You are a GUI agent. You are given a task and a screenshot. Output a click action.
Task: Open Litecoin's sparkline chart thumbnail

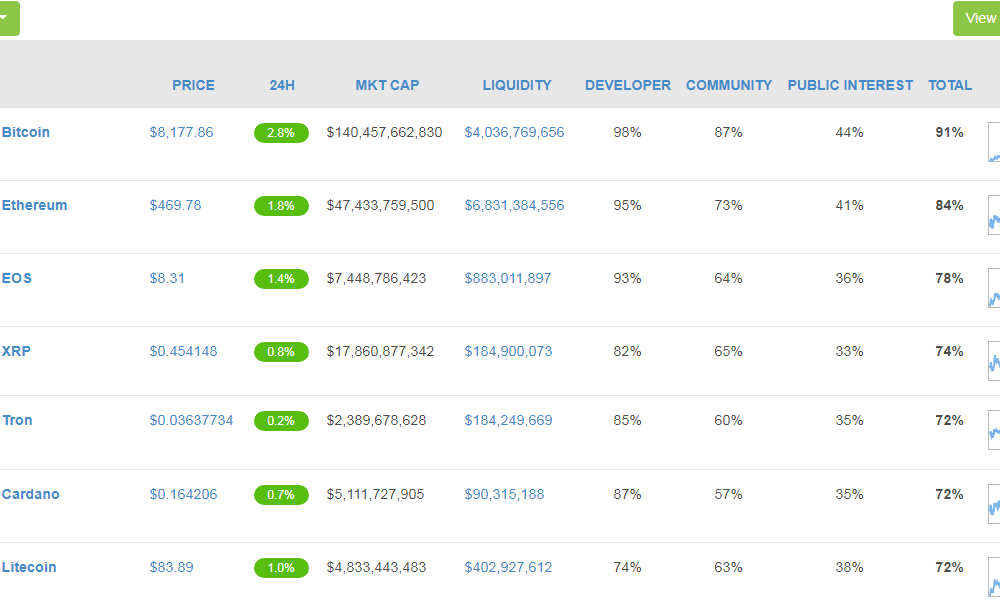[994, 577]
